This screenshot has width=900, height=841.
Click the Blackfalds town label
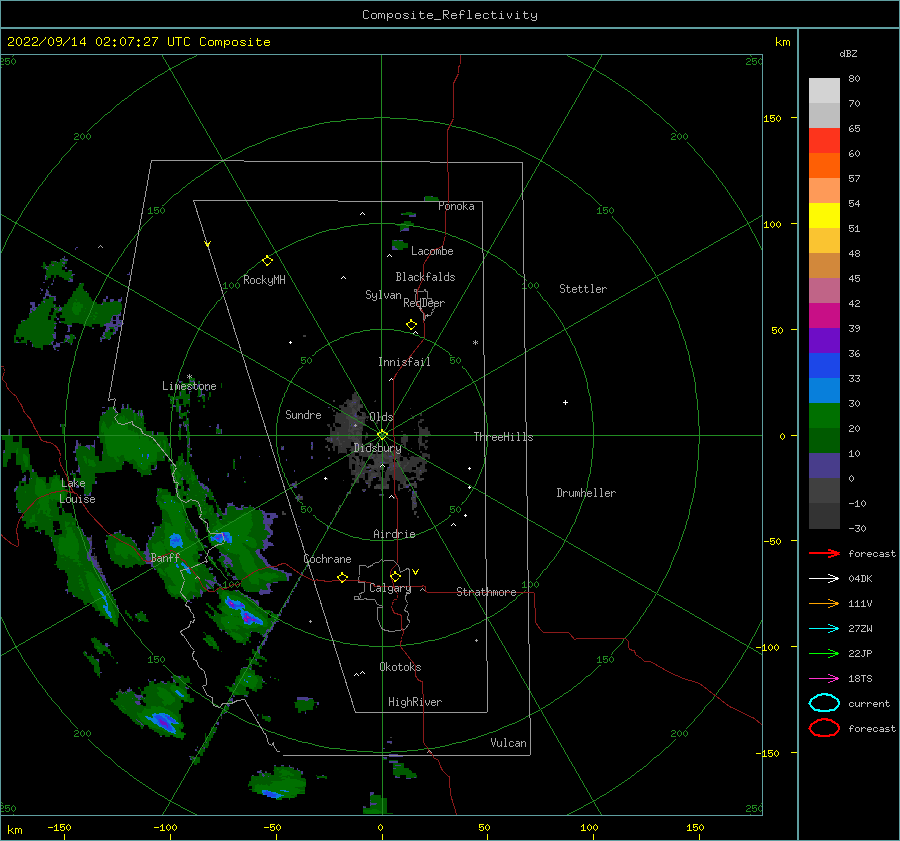(425, 277)
